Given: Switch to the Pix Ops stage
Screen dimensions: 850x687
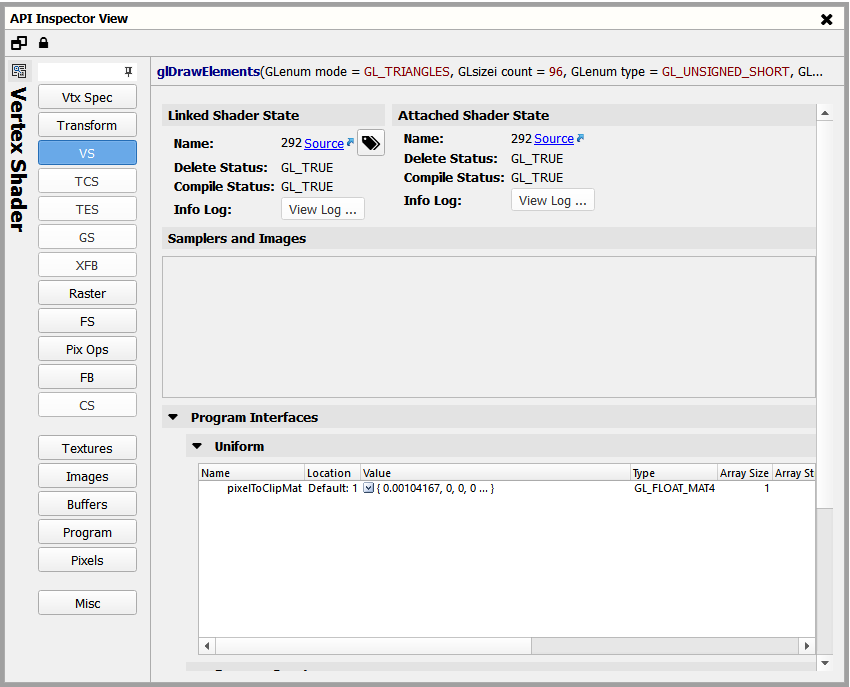Looking at the screenshot, I should 87,349.
